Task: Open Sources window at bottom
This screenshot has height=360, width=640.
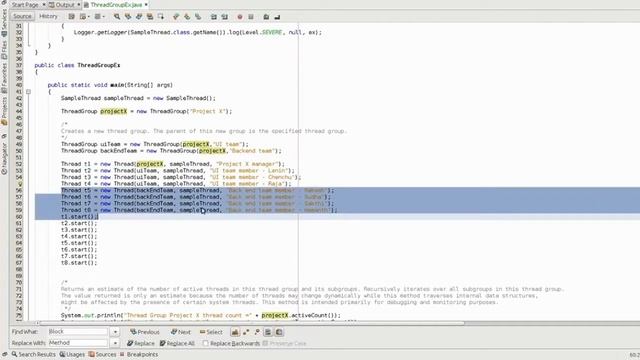Action: (x=102, y=354)
